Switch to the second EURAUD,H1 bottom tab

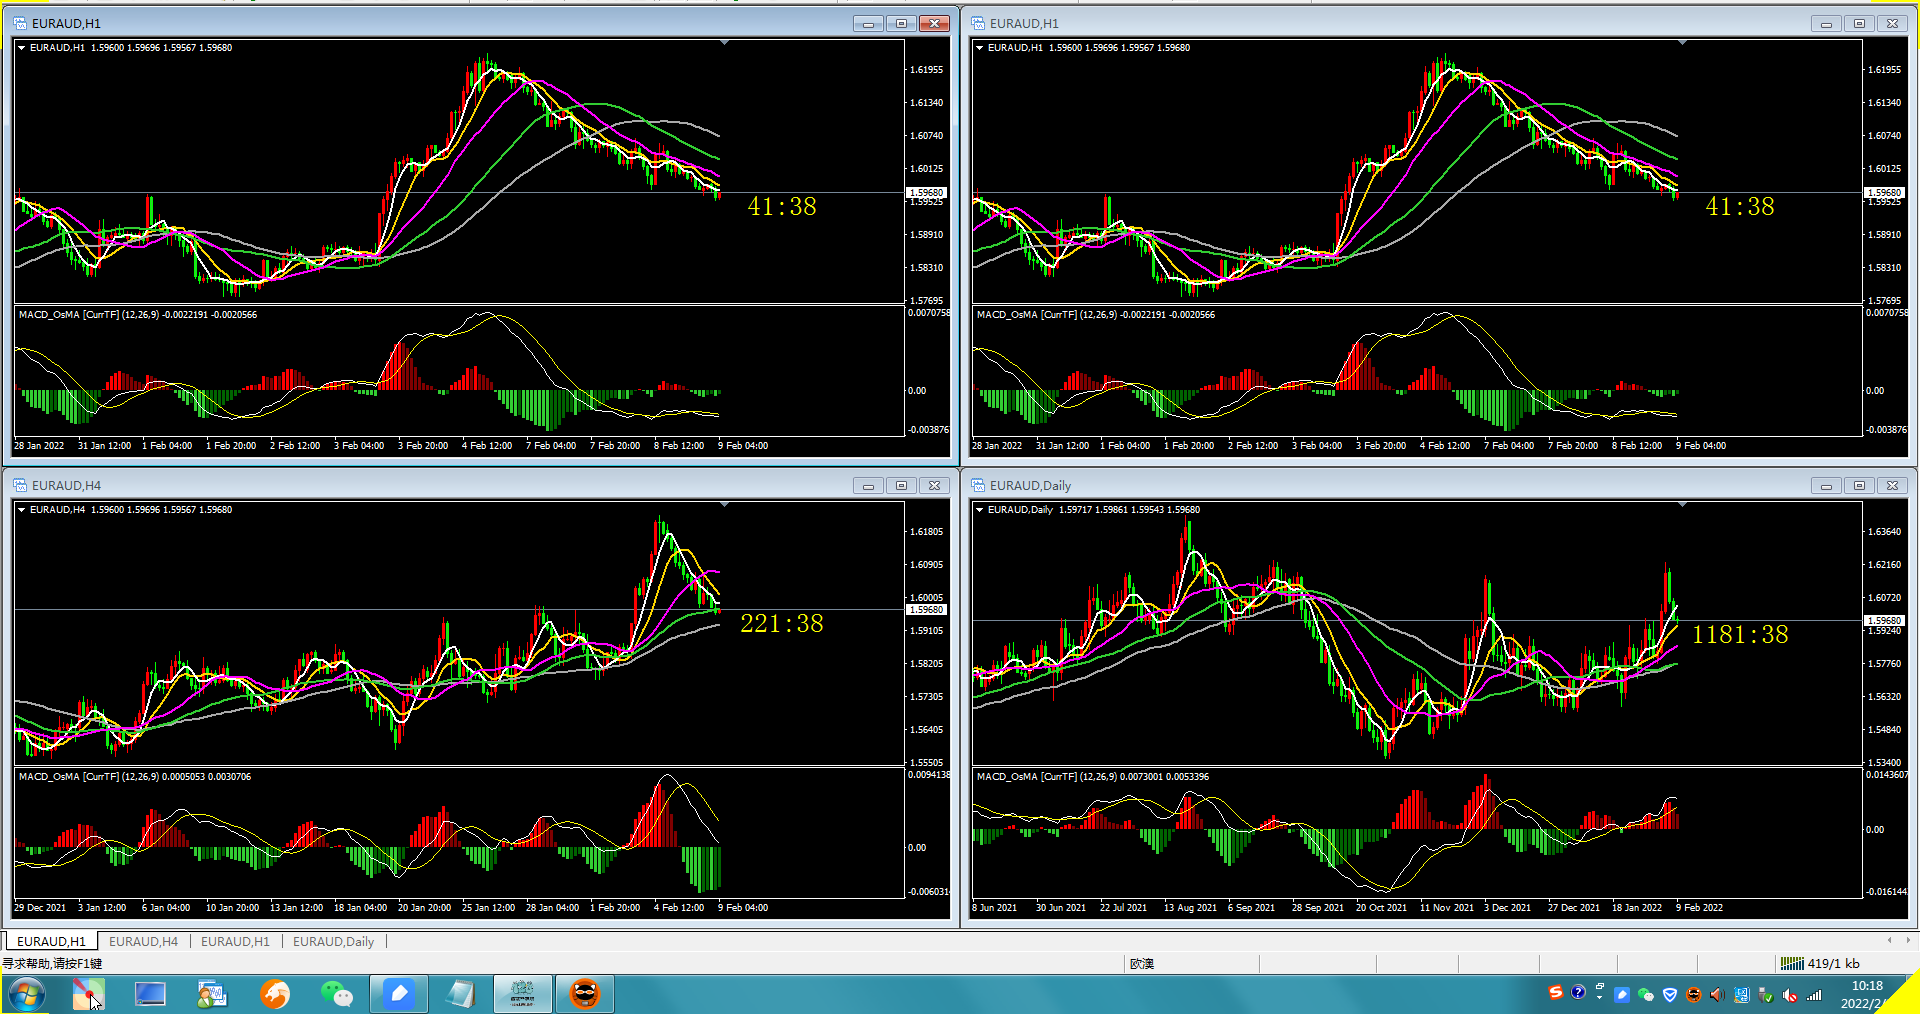click(x=235, y=941)
